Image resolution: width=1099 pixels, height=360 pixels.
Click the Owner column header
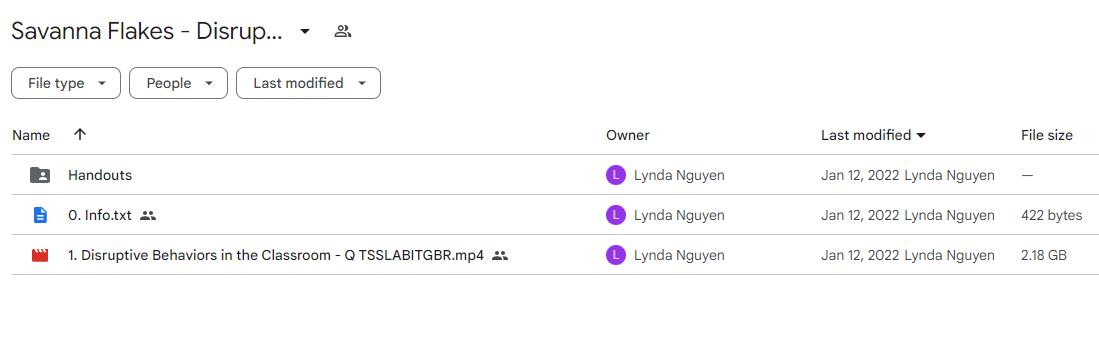coord(628,135)
